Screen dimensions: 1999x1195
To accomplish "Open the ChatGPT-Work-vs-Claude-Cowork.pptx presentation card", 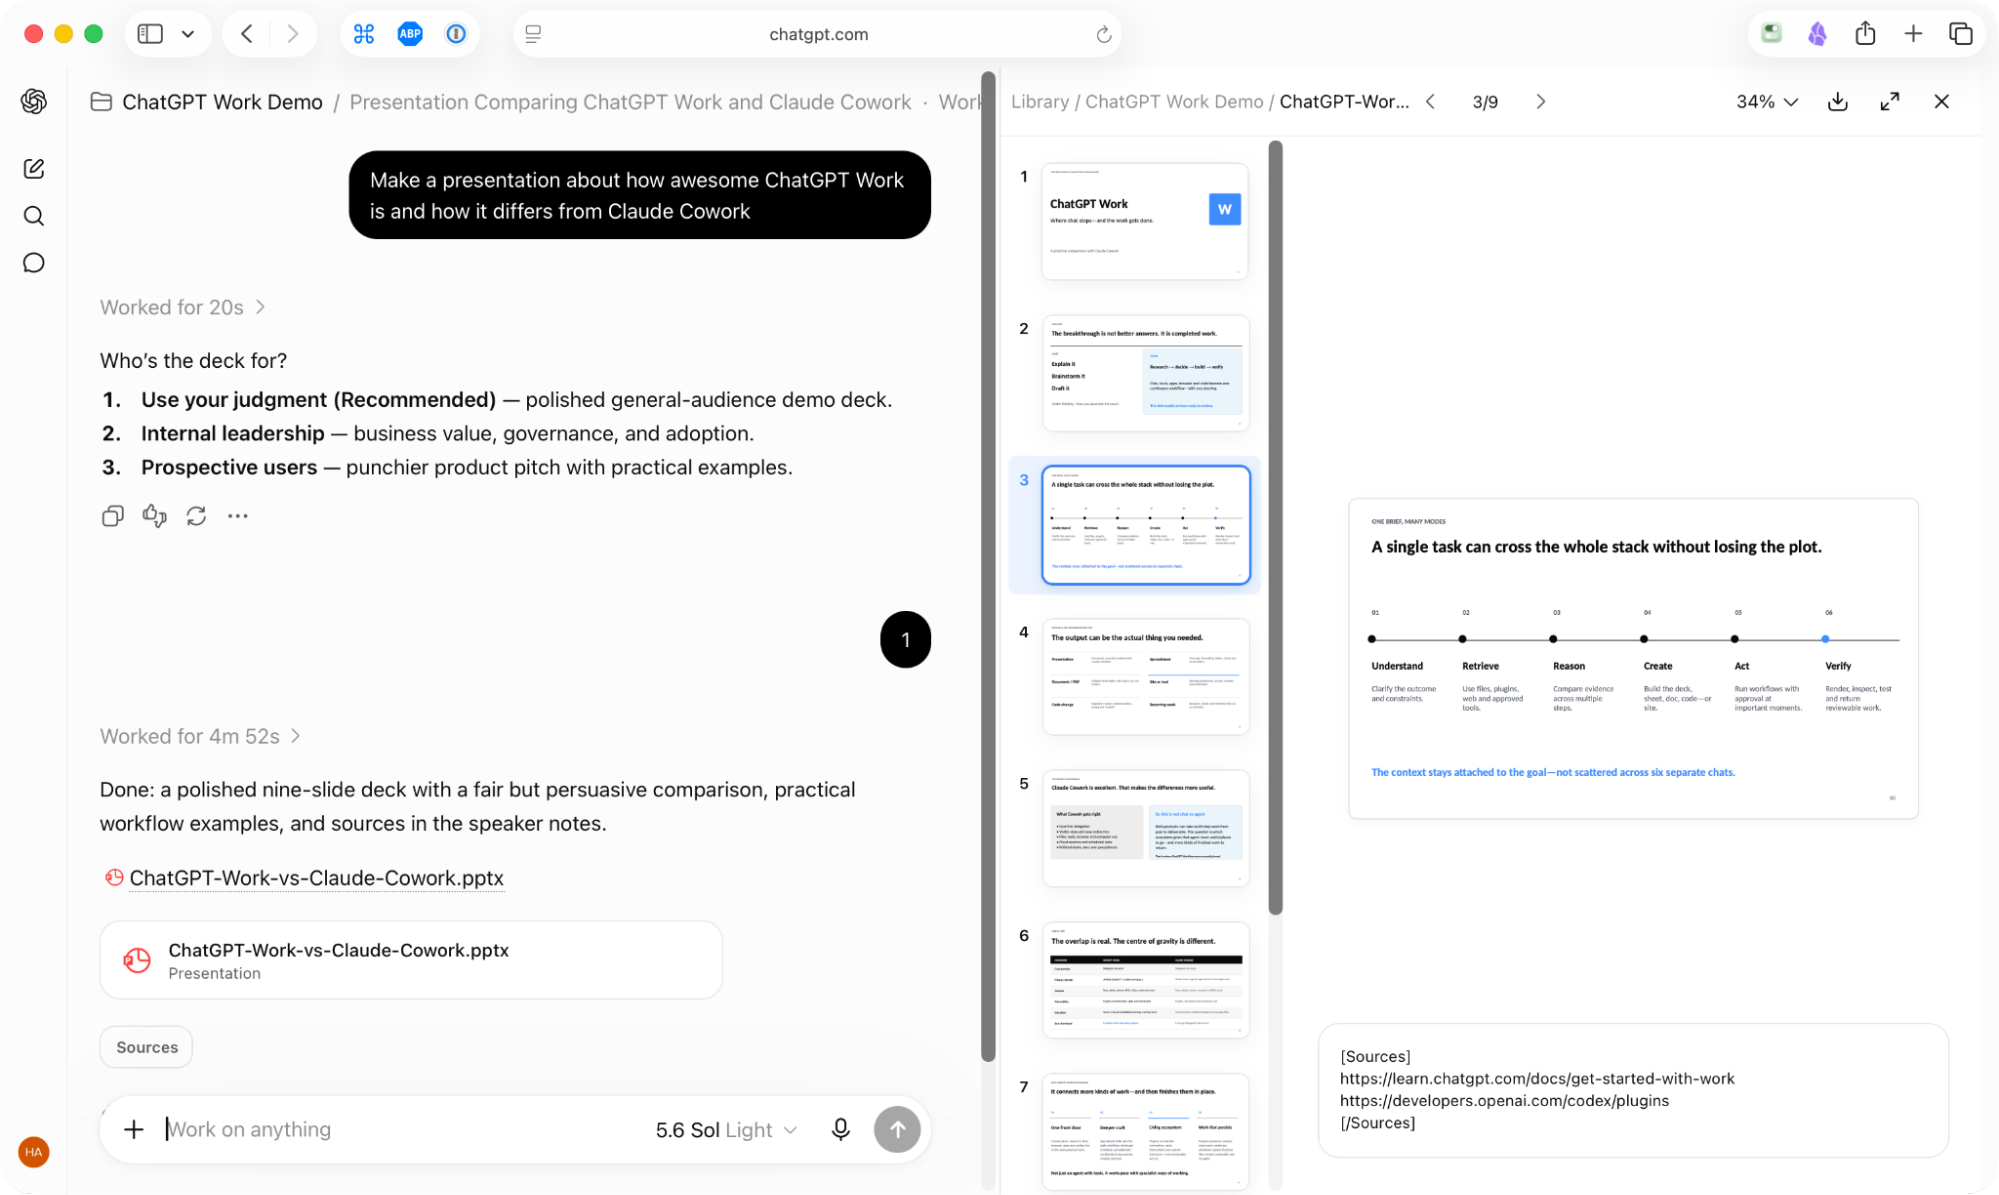I will pyautogui.click(x=411, y=960).
